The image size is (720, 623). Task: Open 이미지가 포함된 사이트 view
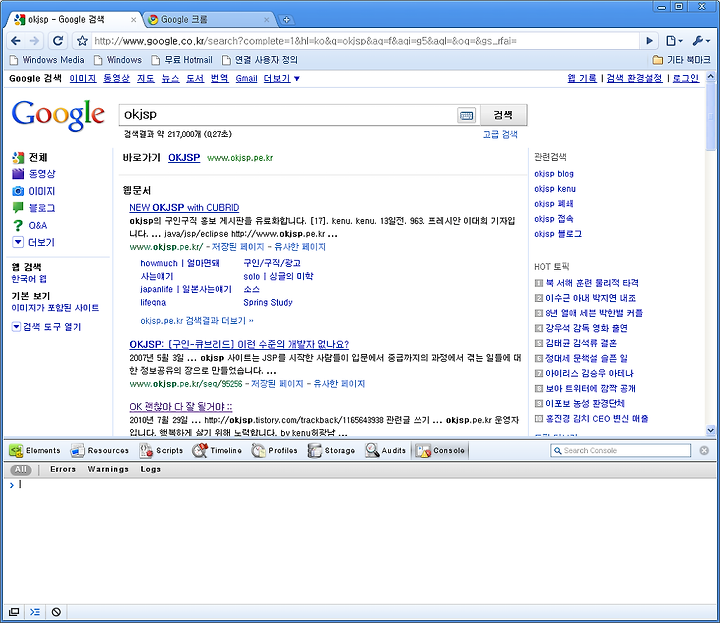point(55,308)
